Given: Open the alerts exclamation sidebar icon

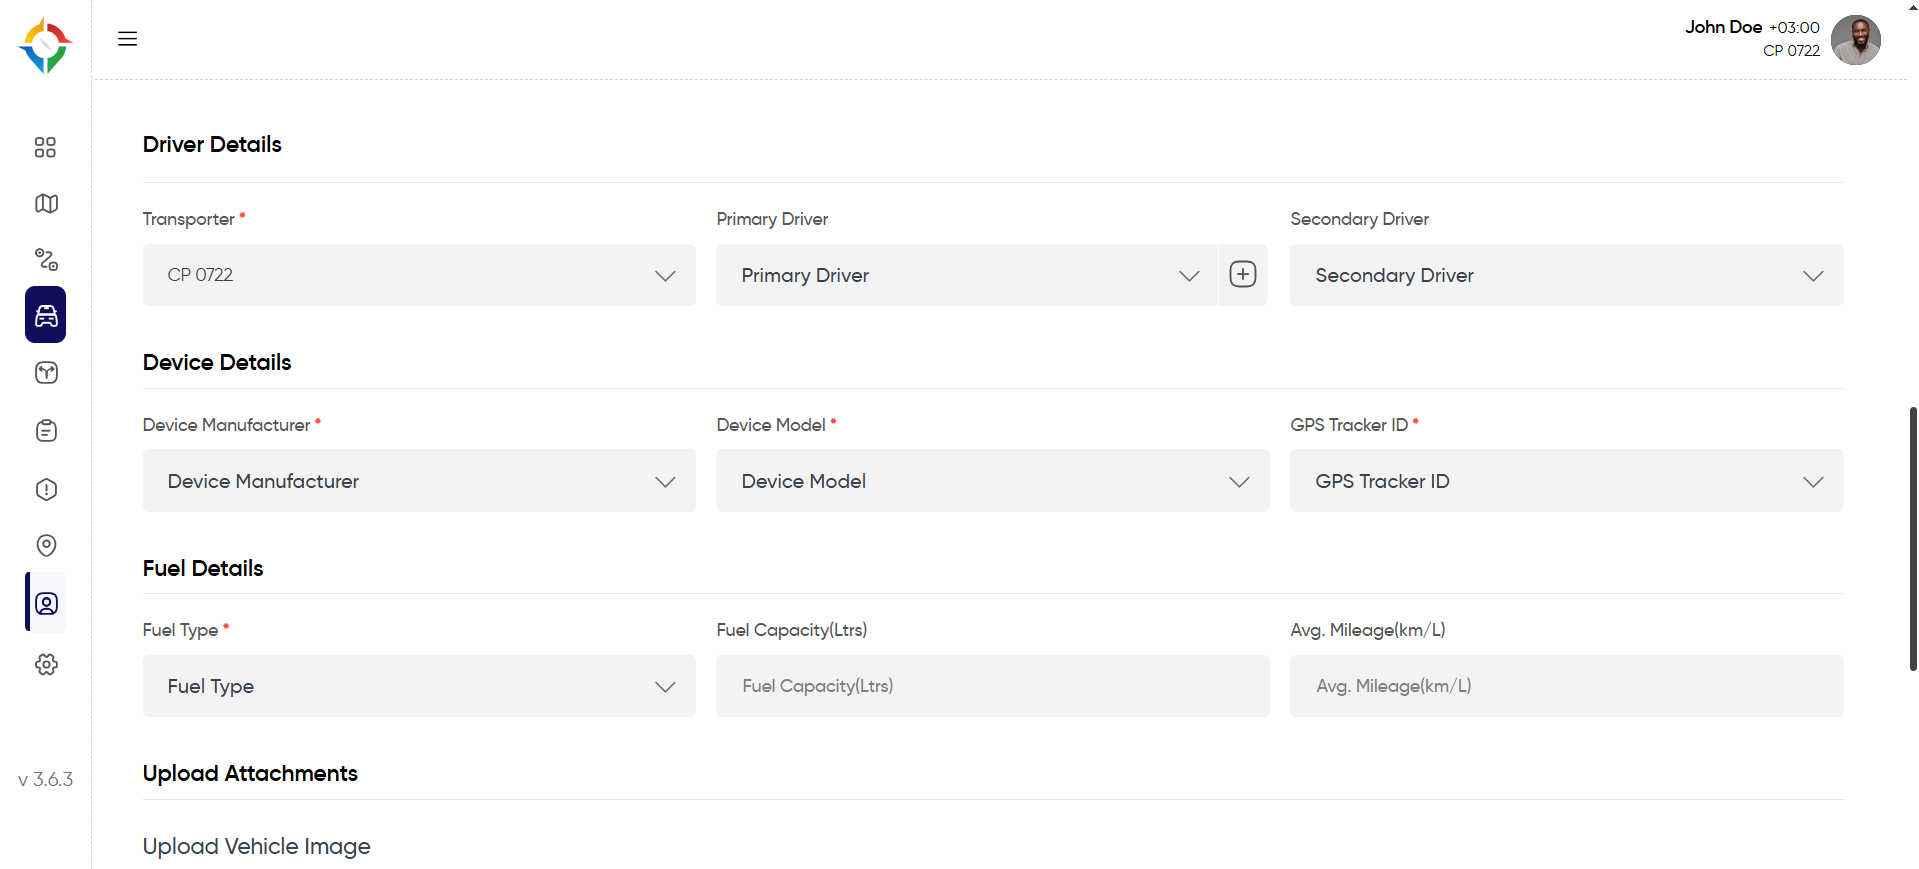Looking at the screenshot, I should tap(46, 489).
